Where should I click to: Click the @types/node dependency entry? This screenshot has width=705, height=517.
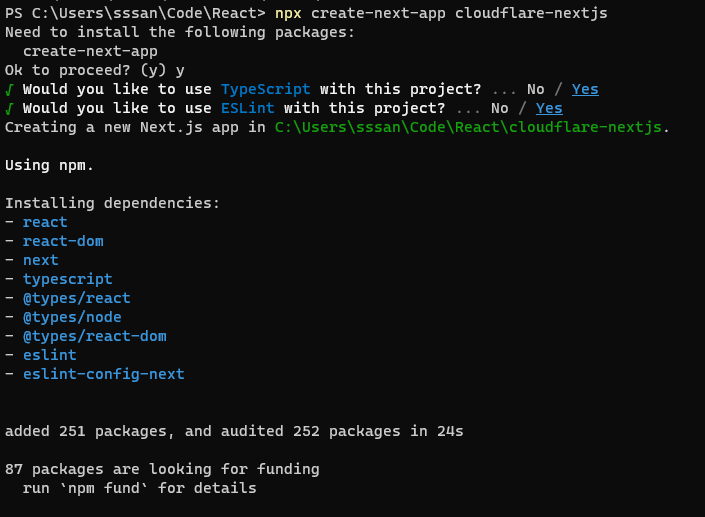point(72,317)
